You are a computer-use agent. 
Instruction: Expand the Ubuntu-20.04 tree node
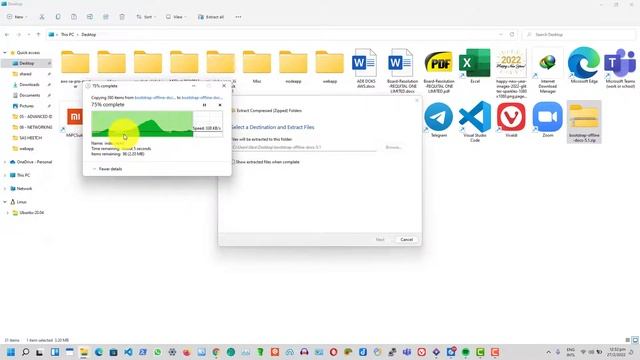point(8,213)
